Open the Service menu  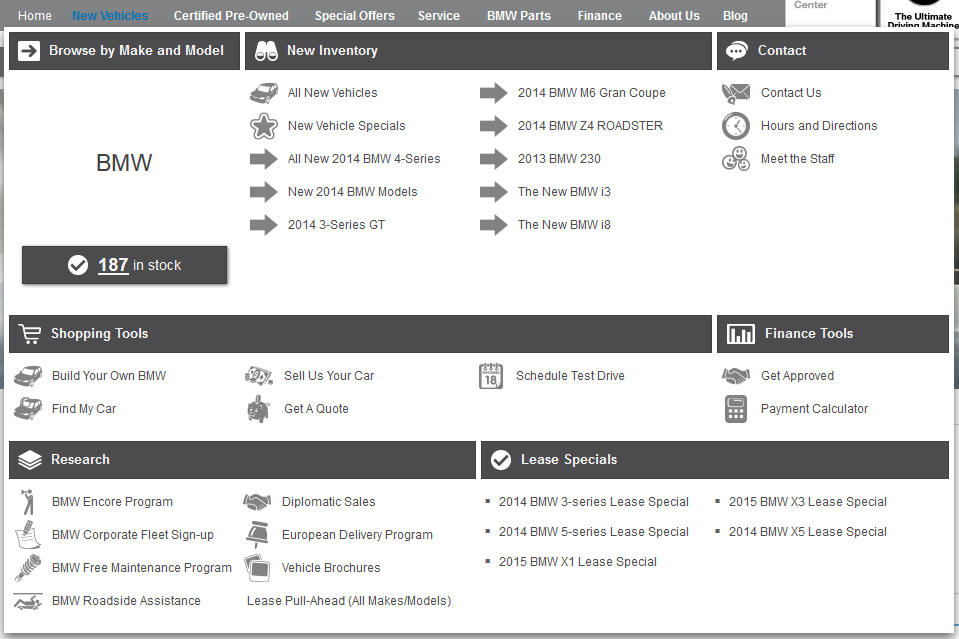pos(439,16)
